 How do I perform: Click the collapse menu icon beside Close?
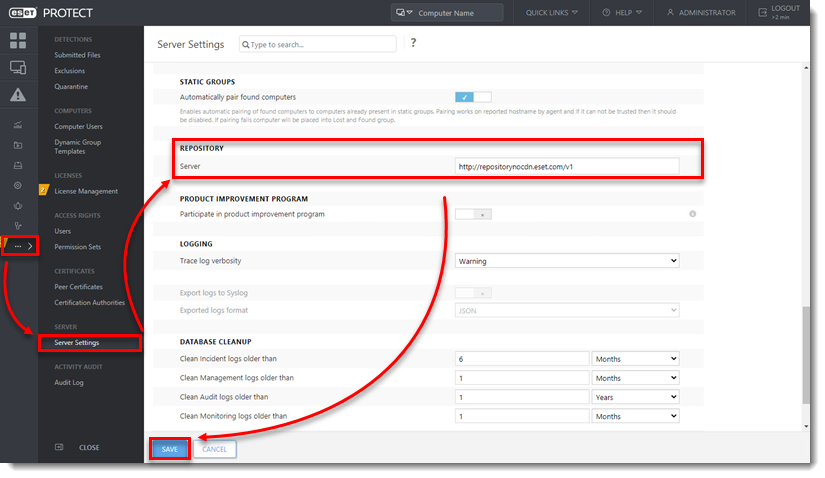coord(59,447)
